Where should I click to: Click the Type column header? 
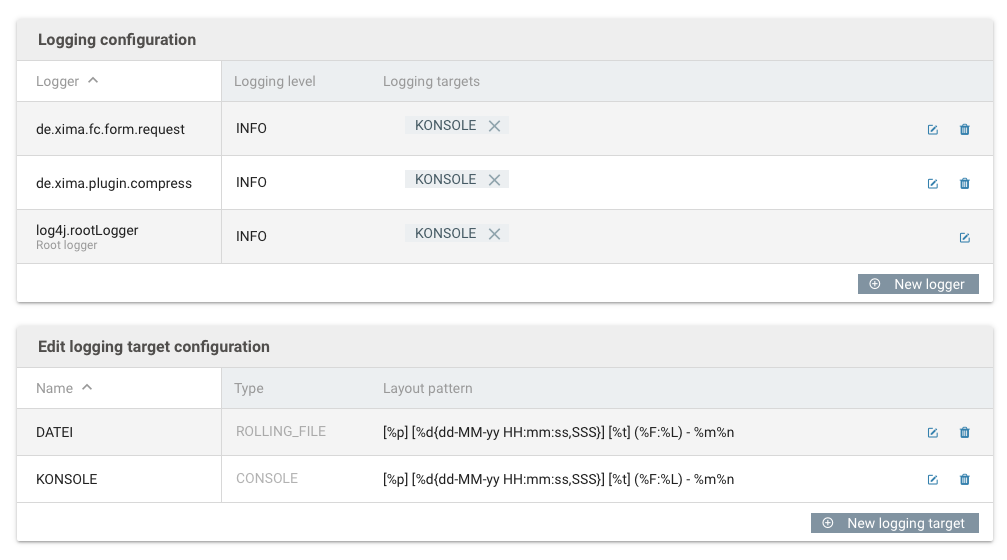249,389
